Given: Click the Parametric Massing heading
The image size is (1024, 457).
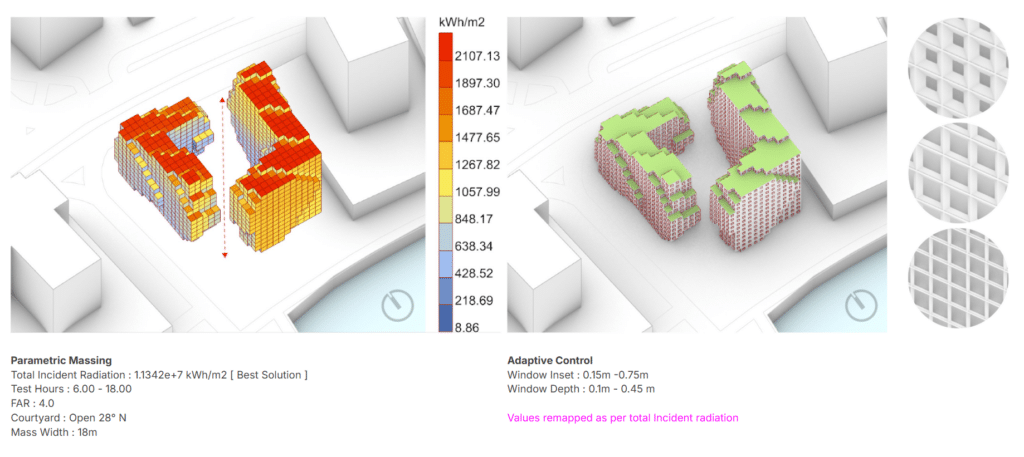Looking at the screenshot, I should [61, 360].
